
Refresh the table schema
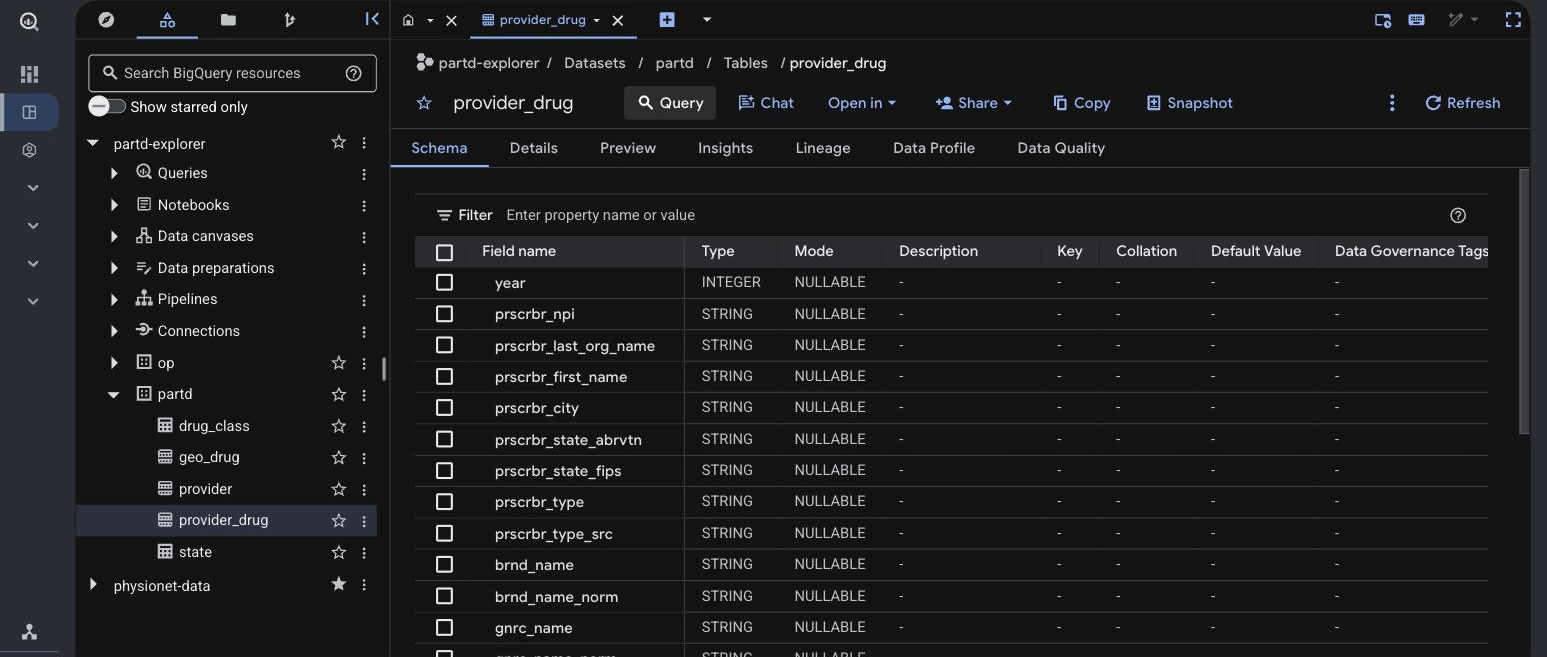1462,103
